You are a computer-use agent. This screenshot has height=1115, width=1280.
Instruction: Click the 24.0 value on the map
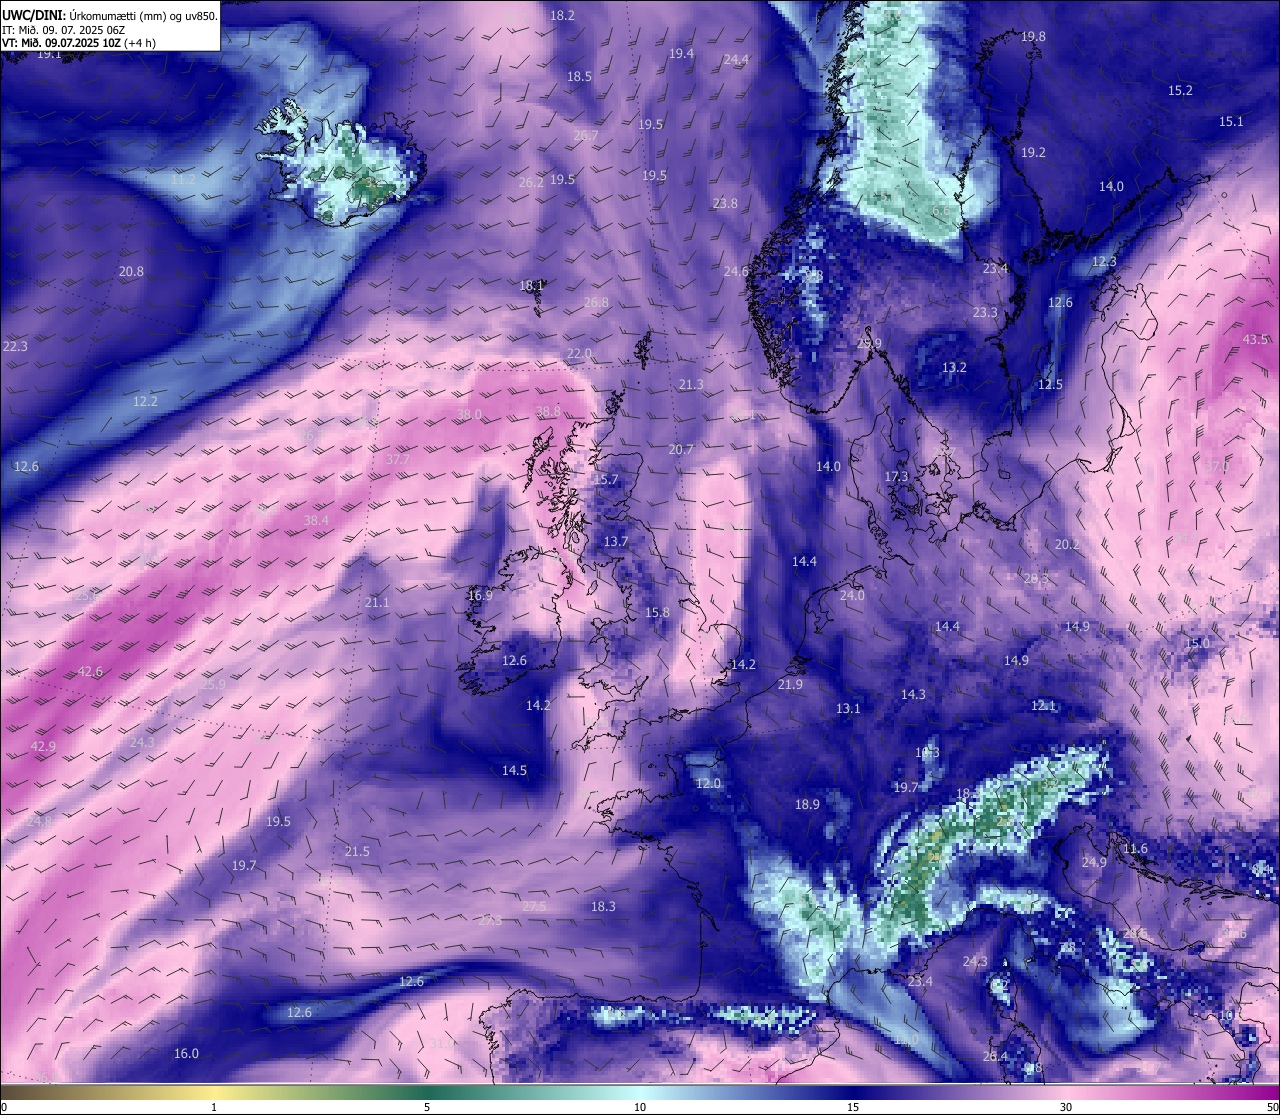coord(852,595)
